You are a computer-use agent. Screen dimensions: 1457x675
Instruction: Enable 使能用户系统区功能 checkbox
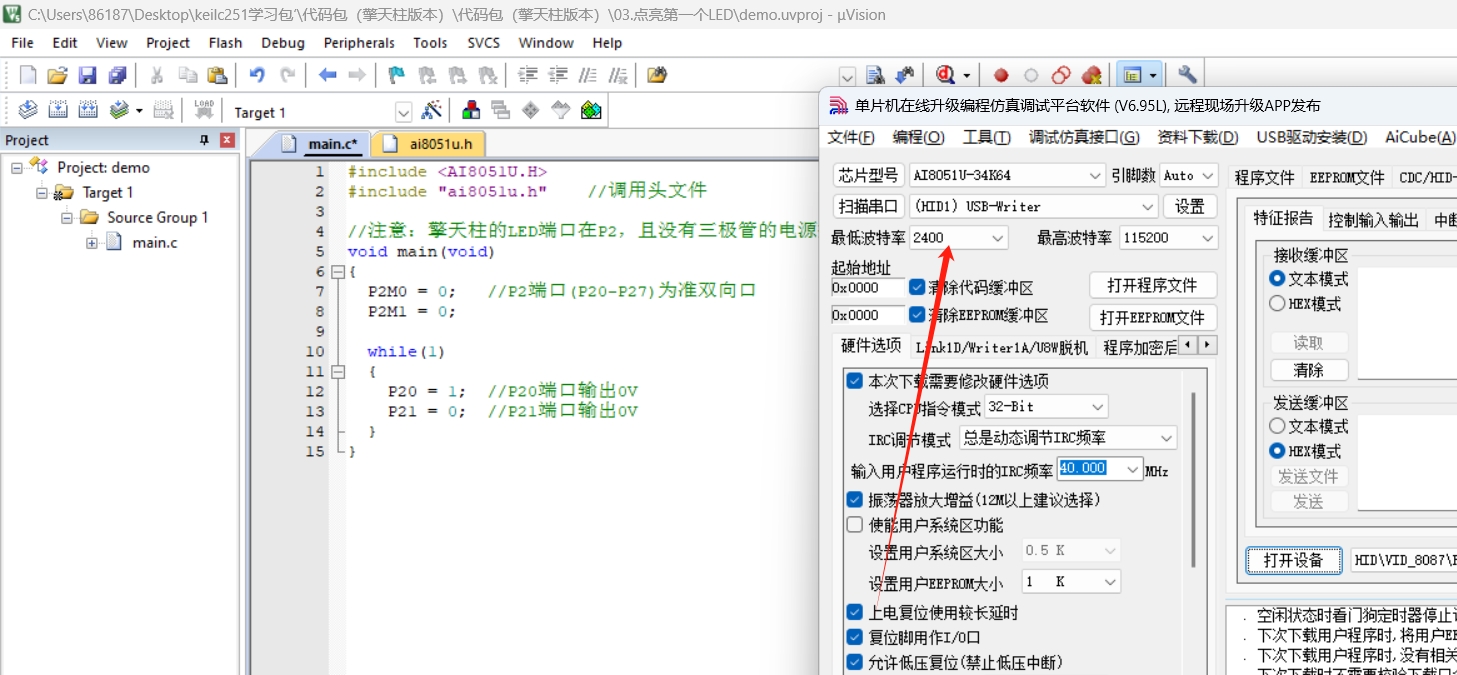[x=855, y=525]
